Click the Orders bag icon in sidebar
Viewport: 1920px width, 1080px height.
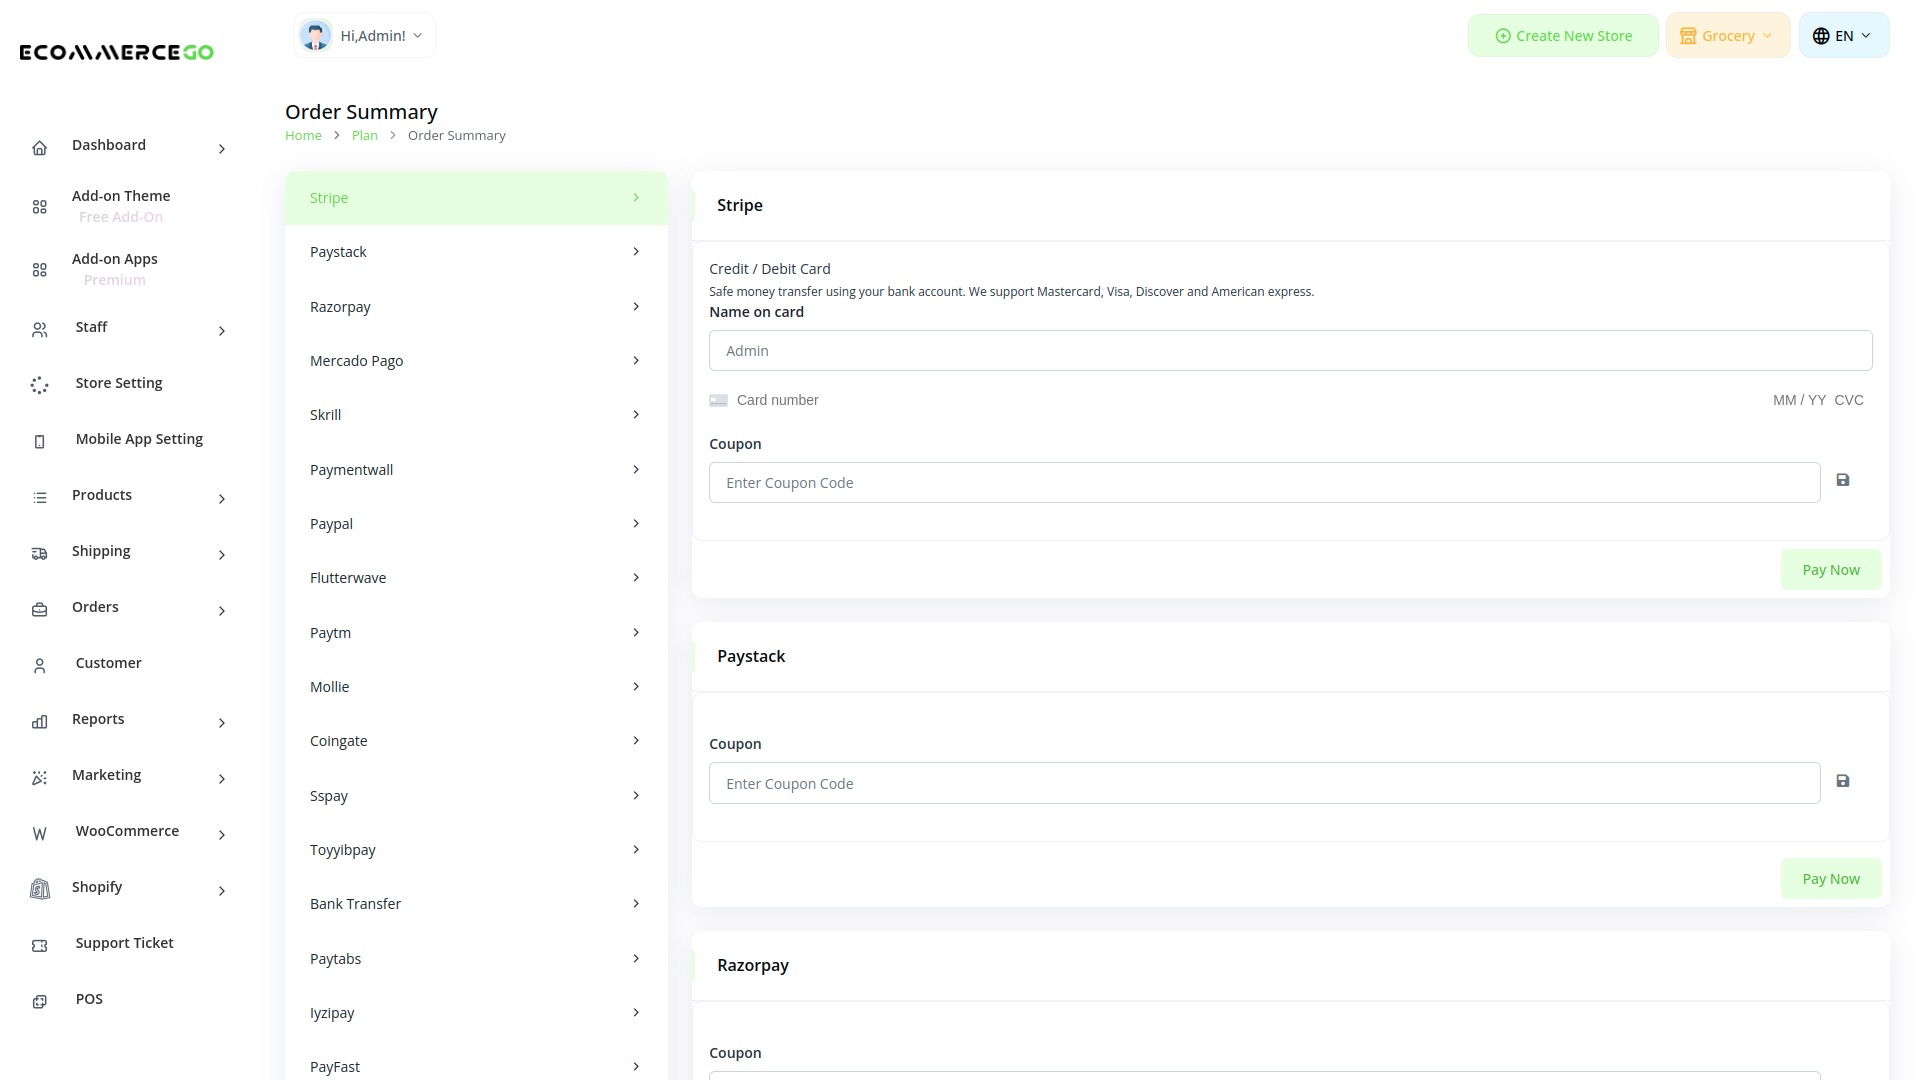tap(39, 609)
